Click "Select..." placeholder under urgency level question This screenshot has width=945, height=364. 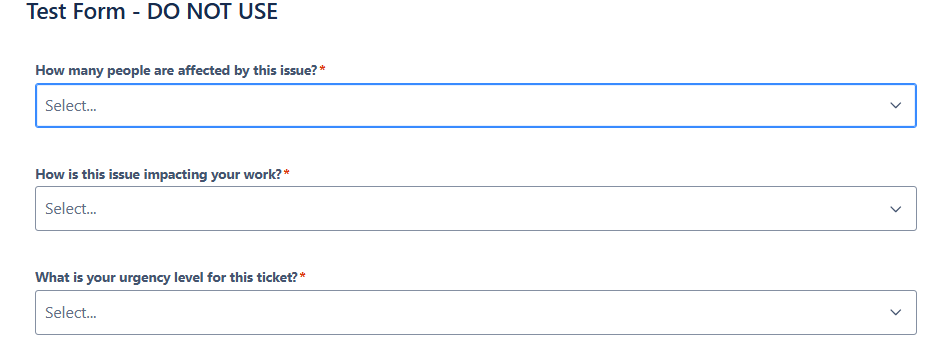coord(71,312)
